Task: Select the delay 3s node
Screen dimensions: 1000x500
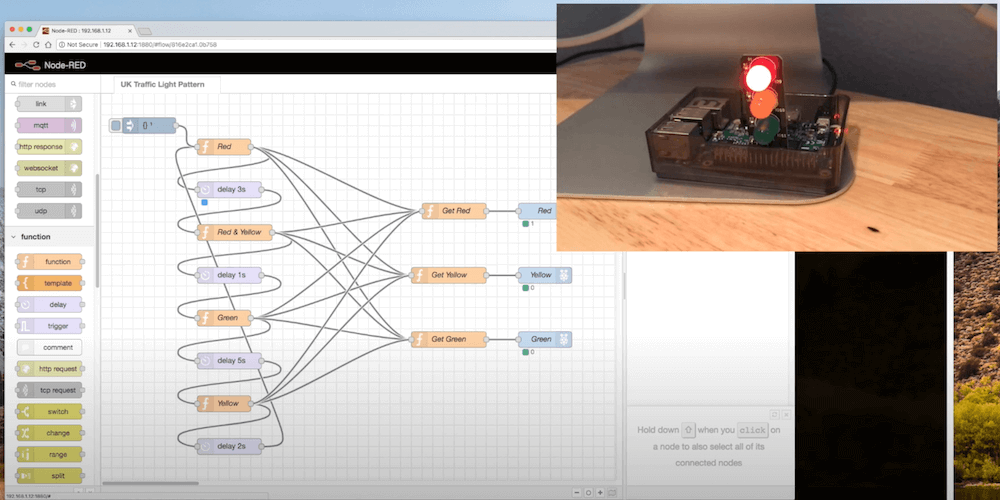Action: [x=230, y=189]
